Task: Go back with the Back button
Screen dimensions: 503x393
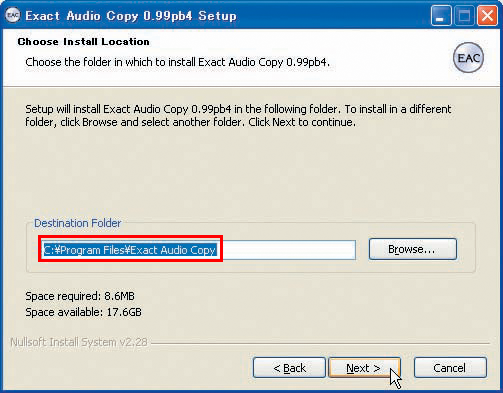Action: 289,368
